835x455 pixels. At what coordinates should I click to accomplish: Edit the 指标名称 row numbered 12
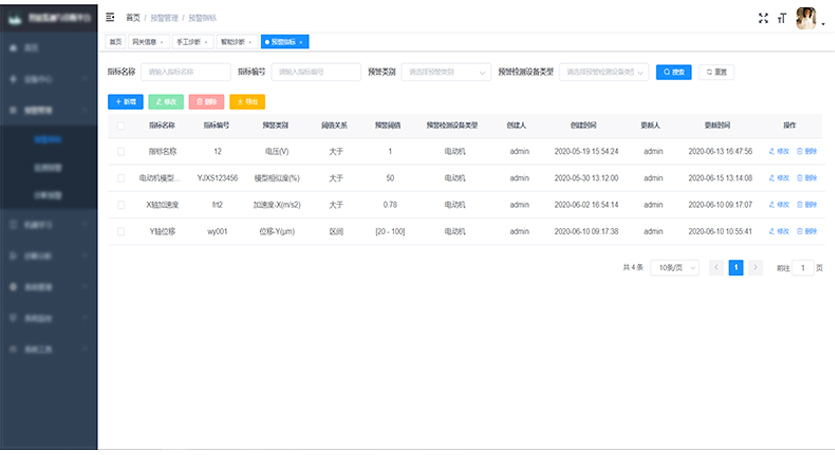point(779,151)
